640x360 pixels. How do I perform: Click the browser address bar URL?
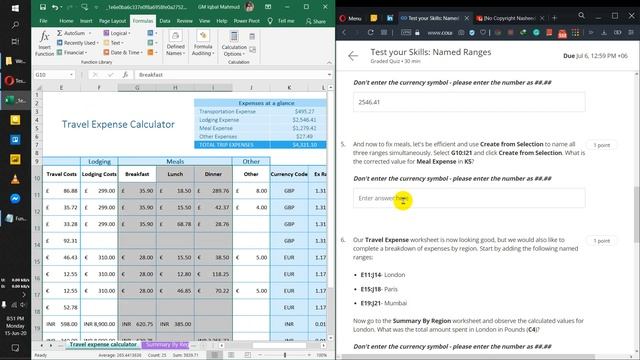tap(440, 33)
